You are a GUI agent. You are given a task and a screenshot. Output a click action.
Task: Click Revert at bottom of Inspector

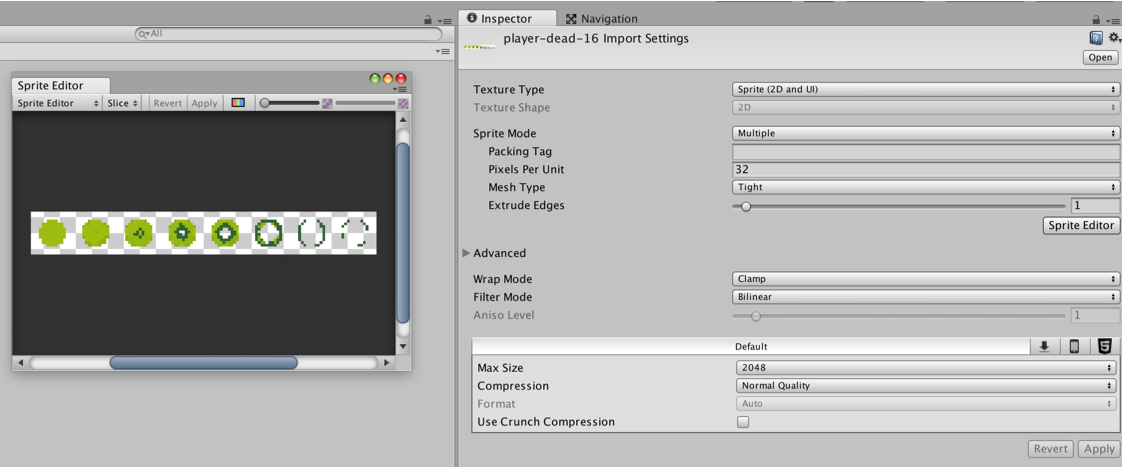coord(1051,449)
